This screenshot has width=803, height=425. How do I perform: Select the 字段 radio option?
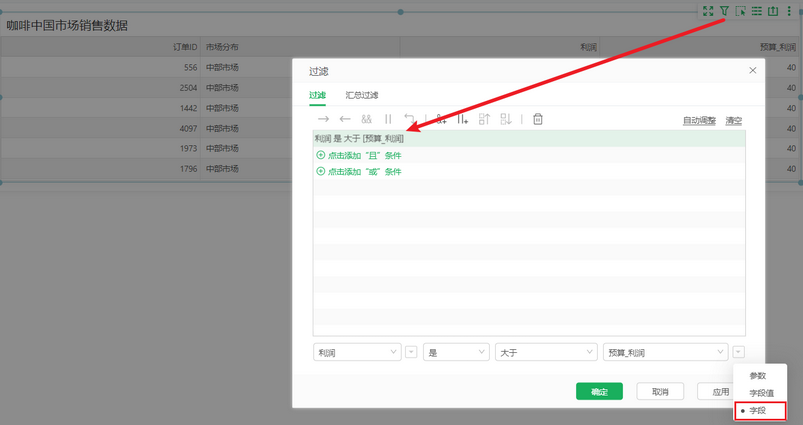coord(761,410)
